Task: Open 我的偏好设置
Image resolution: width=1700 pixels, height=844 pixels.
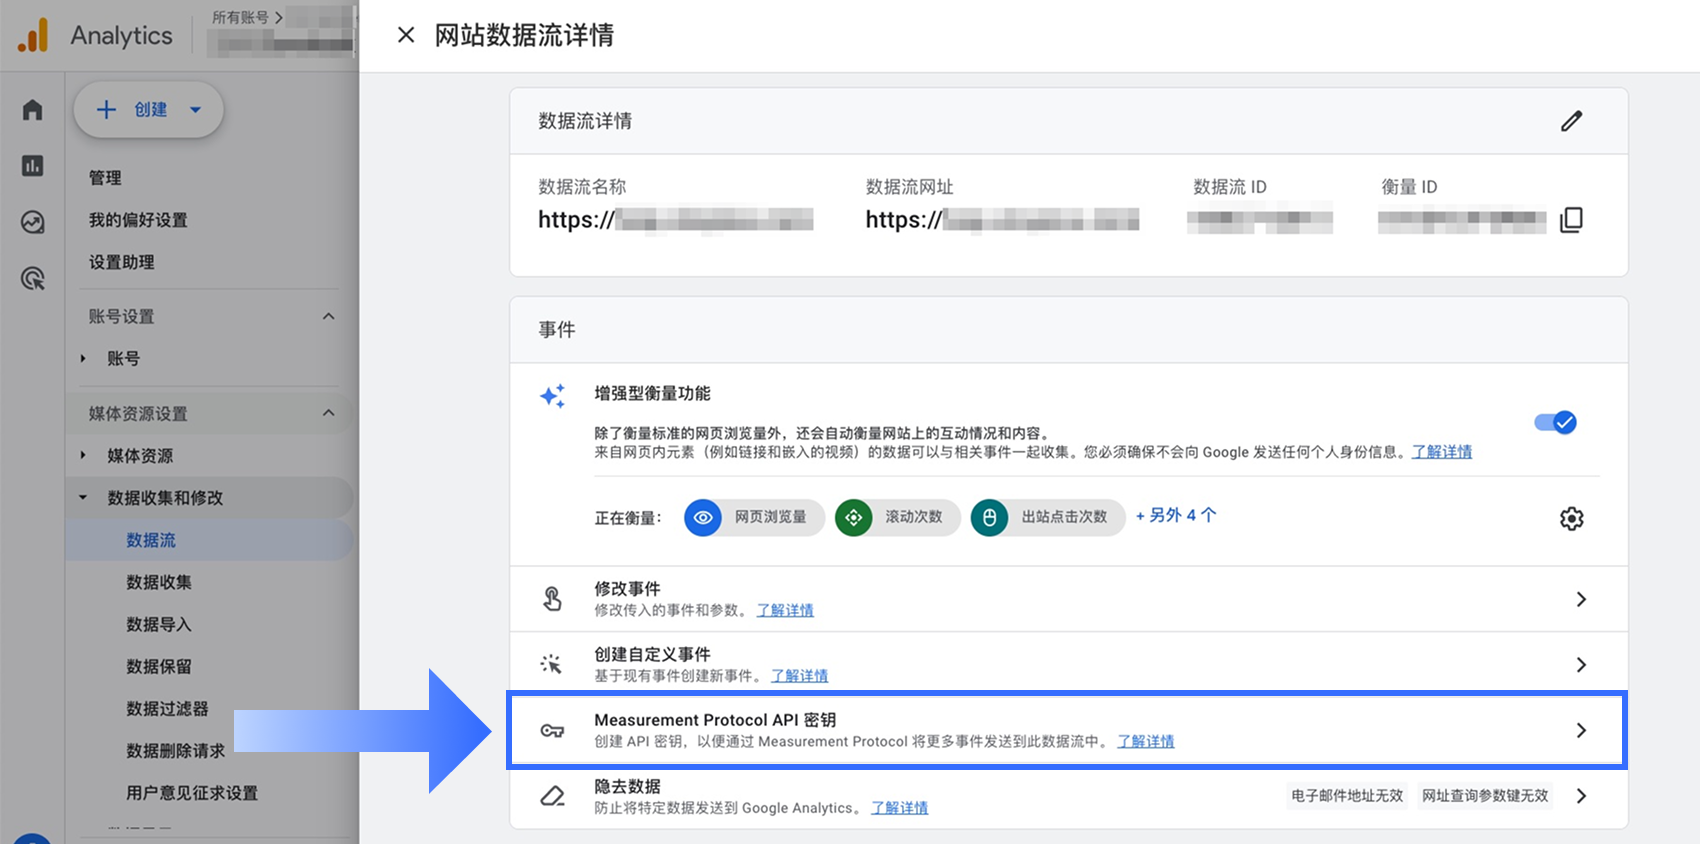Action: pos(138,220)
